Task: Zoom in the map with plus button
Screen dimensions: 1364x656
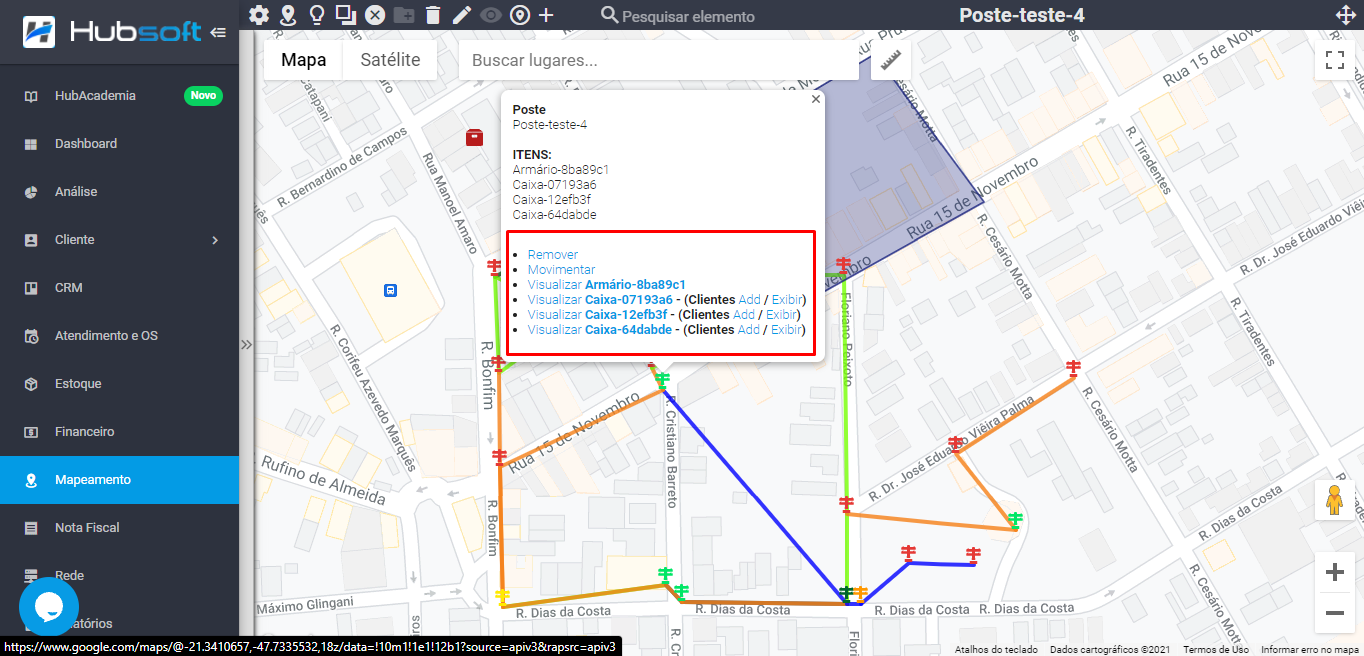Action: [x=1334, y=572]
